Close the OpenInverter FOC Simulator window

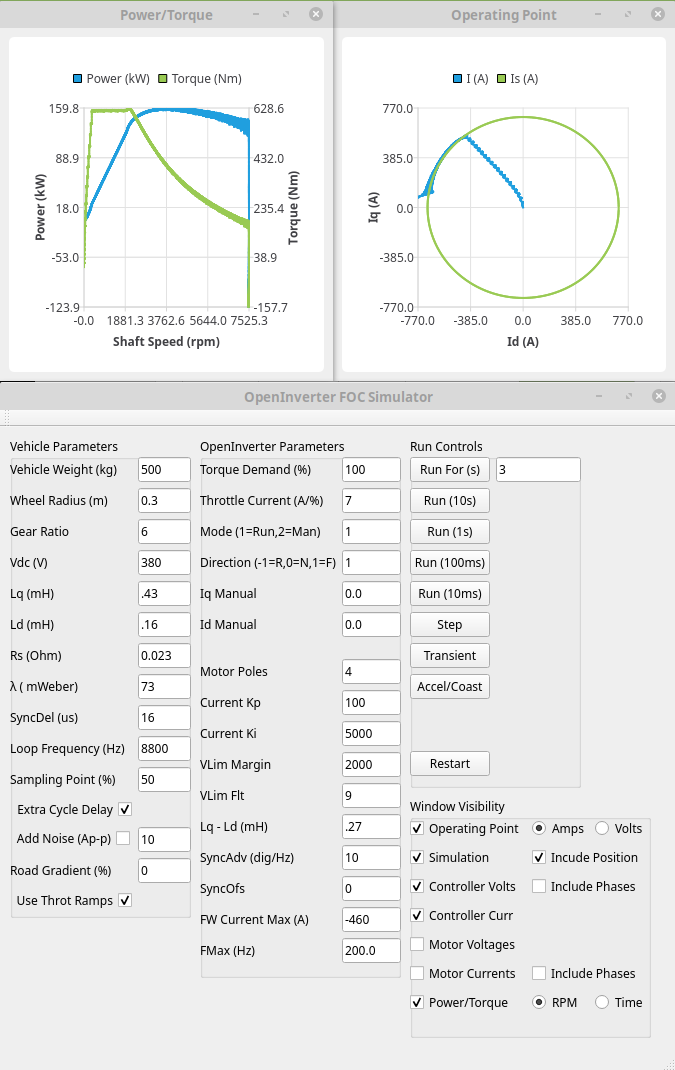(659, 396)
